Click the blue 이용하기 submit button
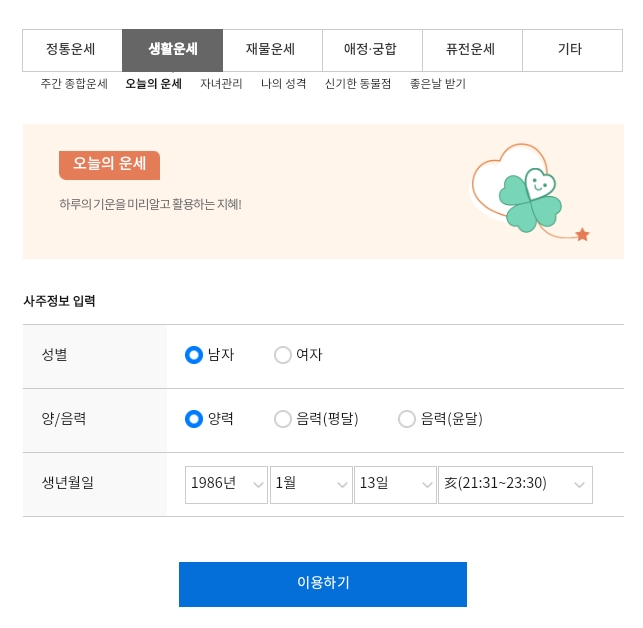The image size is (643, 628). (323, 584)
